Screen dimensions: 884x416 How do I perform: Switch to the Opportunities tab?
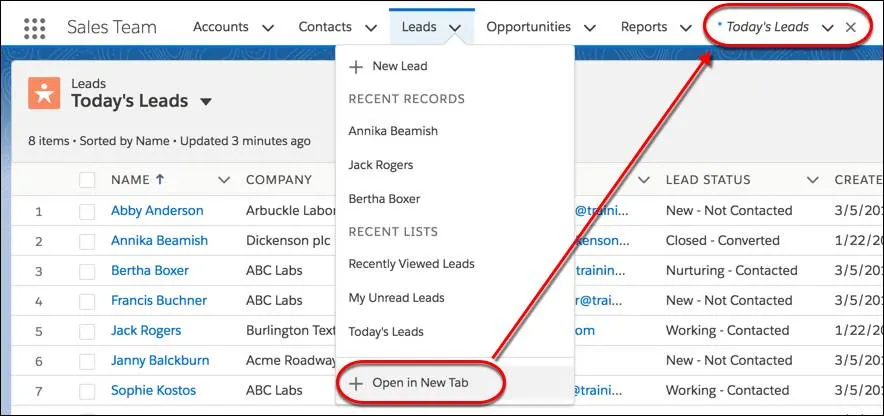point(528,27)
